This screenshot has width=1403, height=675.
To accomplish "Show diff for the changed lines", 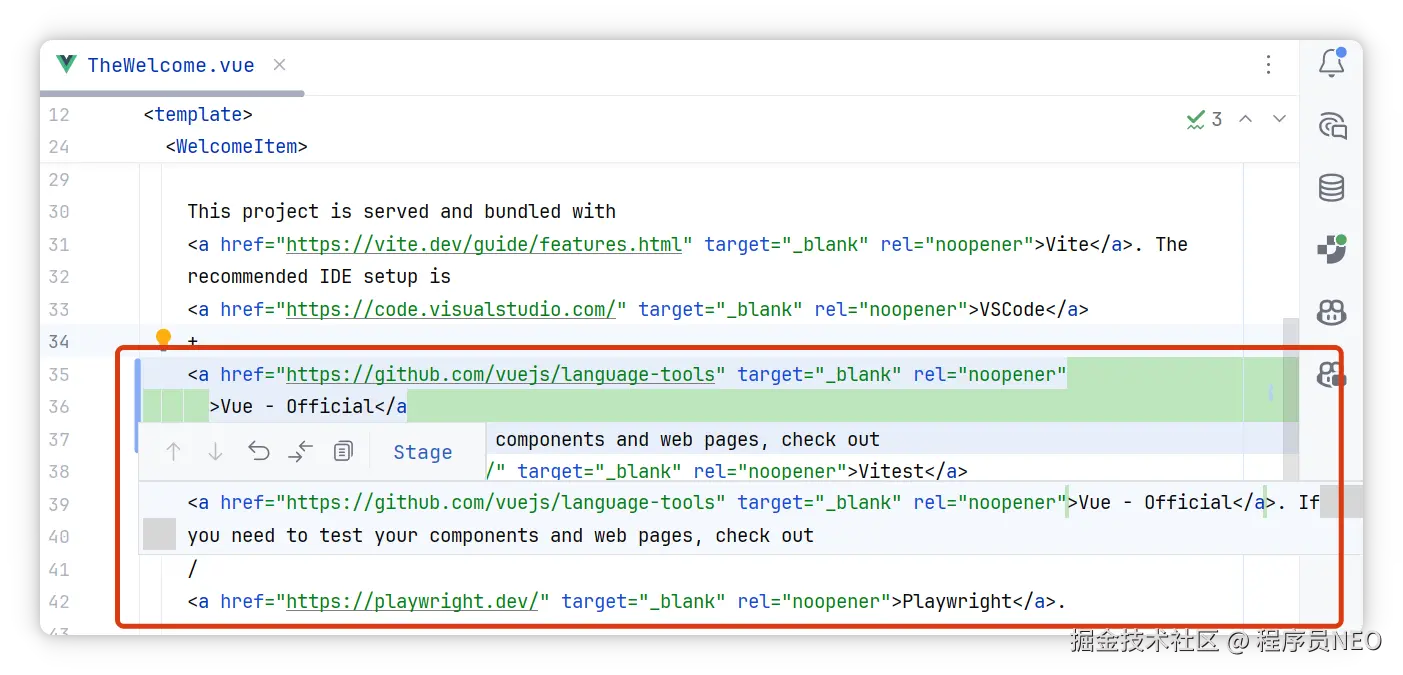I will pos(301,452).
